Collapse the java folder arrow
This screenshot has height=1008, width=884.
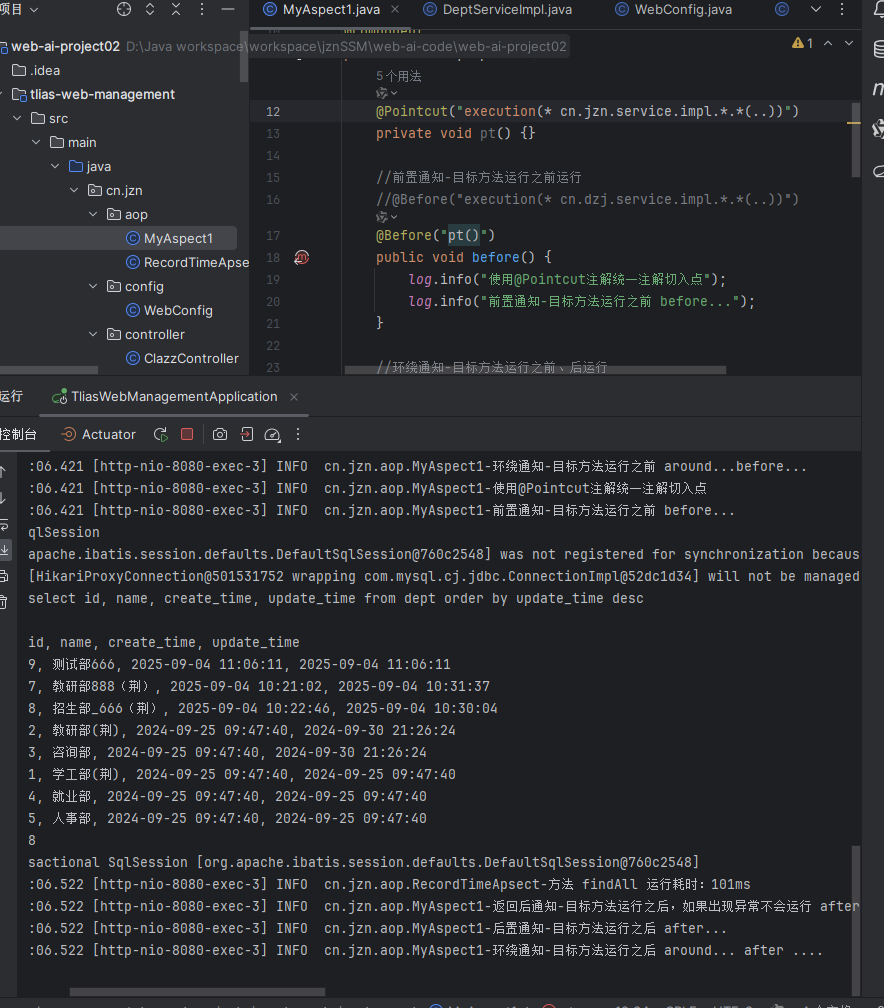[x=55, y=166]
